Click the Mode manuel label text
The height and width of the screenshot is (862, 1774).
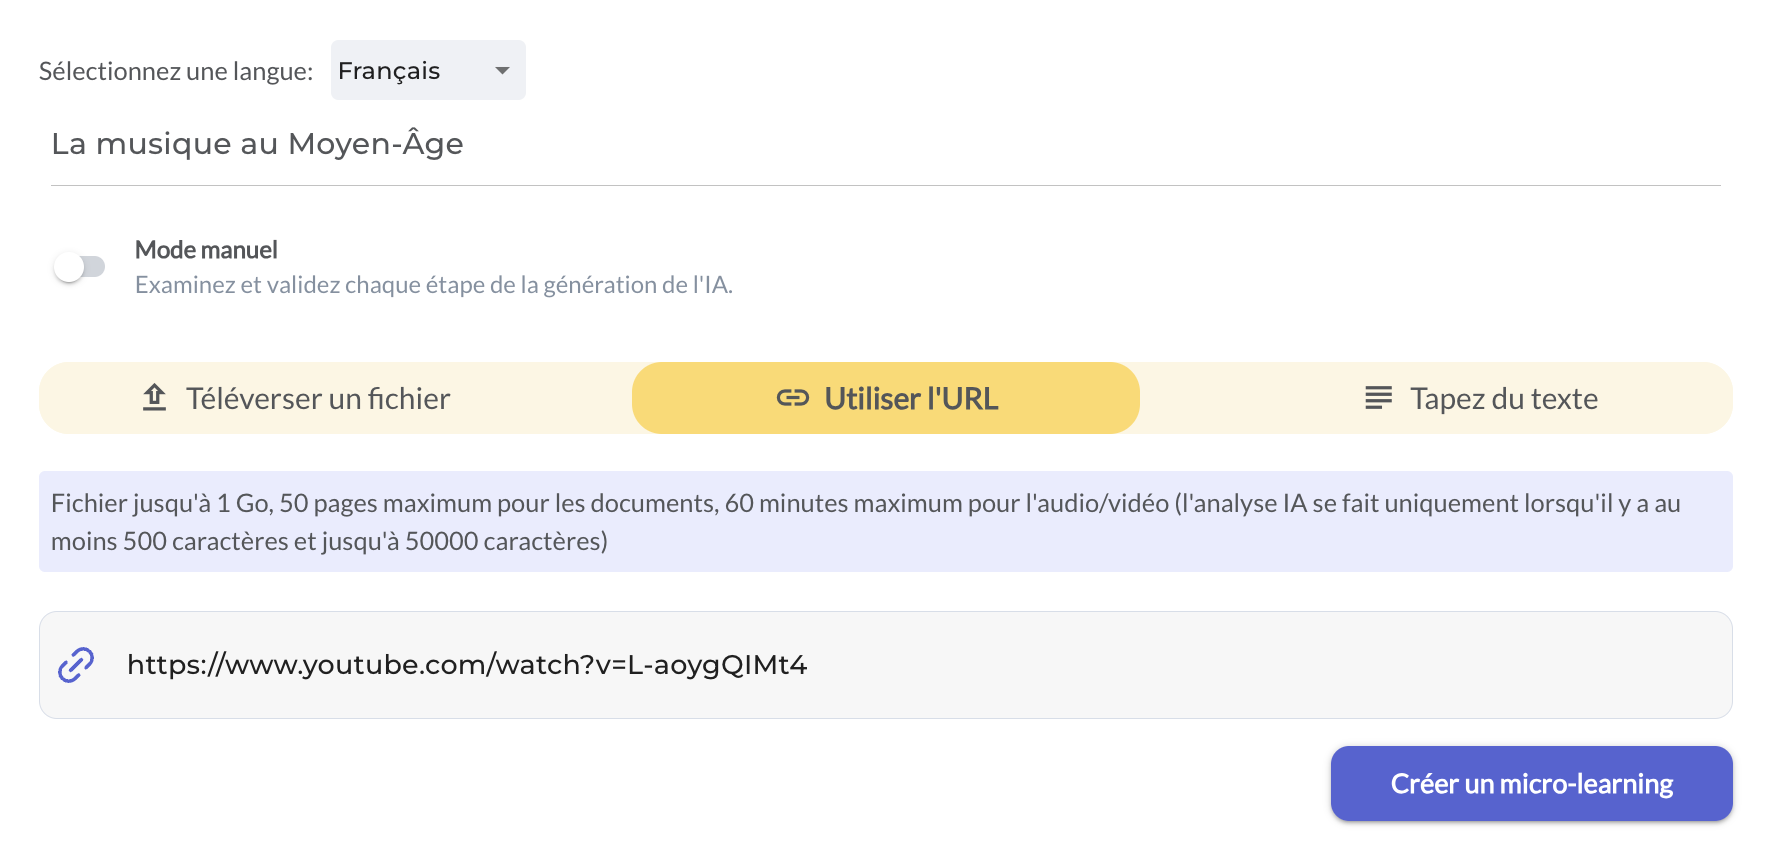(x=206, y=250)
